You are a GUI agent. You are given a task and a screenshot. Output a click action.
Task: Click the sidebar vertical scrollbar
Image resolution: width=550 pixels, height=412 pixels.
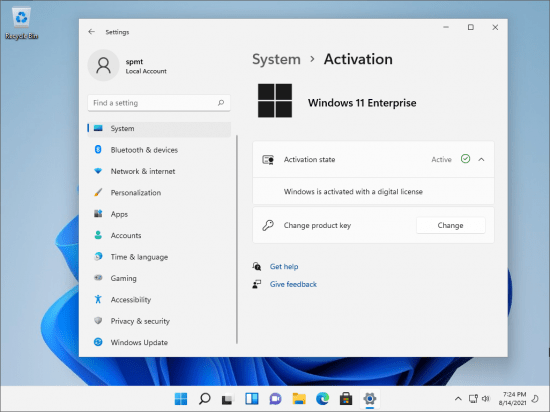[237, 239]
